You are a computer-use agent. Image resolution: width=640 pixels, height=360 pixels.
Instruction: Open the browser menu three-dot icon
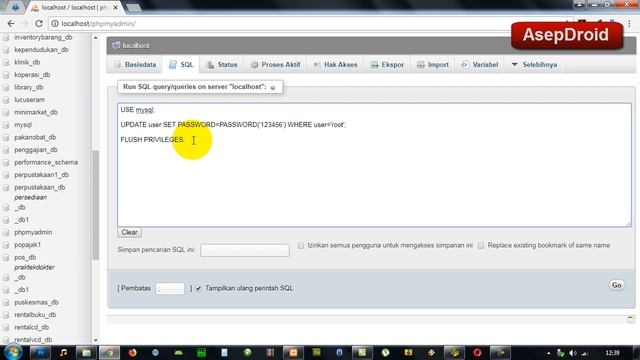(629, 24)
